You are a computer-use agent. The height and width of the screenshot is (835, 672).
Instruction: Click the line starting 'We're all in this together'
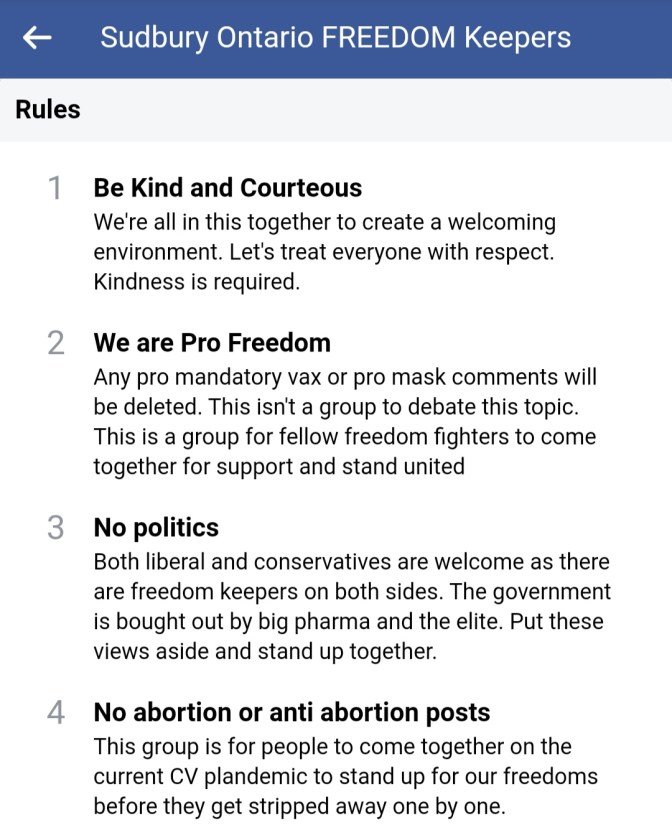[324, 222]
